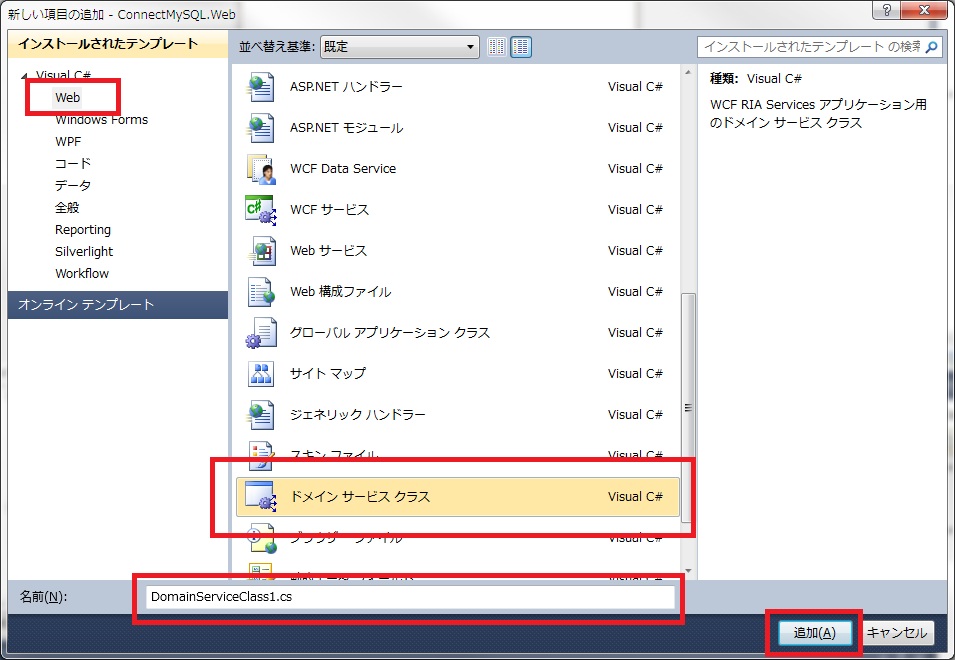Select the Silverlight category

(84, 251)
